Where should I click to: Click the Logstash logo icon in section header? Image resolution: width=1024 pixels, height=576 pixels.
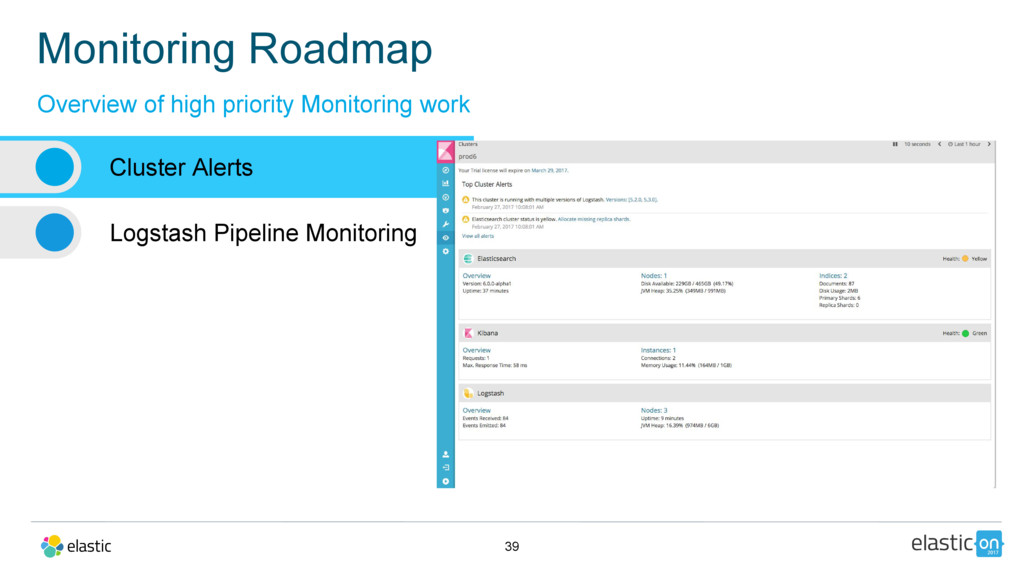click(x=468, y=393)
